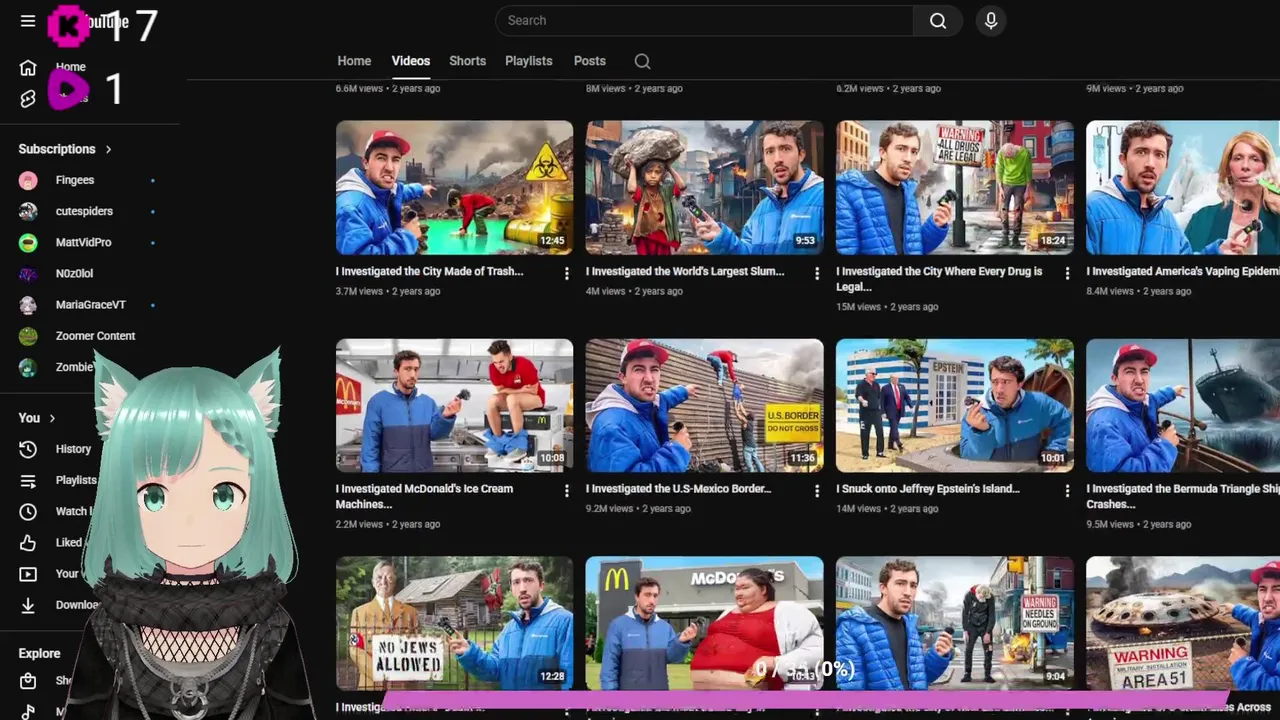The height and width of the screenshot is (720, 1280).
Task: Switch to the Shorts tab
Action: click(467, 61)
